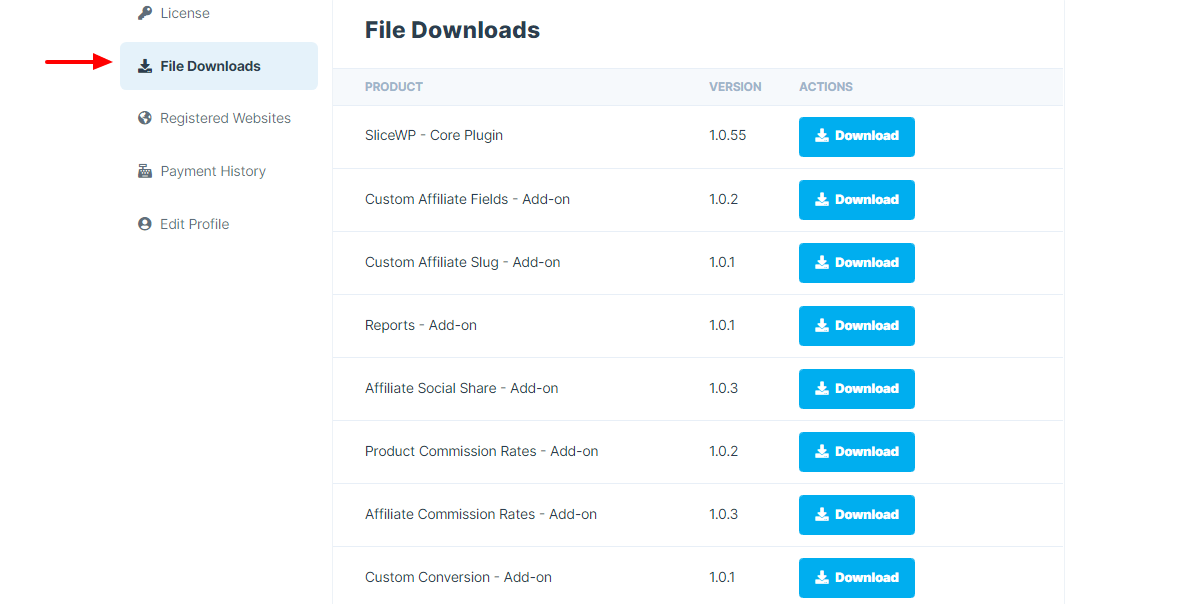
Task: Select the 'Custom Affiliate Fields - Add-on' text
Action: [x=467, y=199]
